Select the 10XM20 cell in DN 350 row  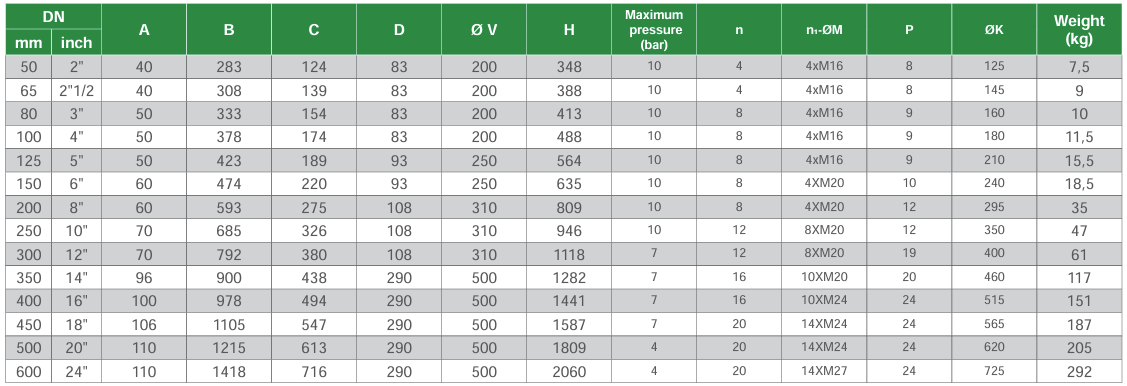(x=824, y=277)
